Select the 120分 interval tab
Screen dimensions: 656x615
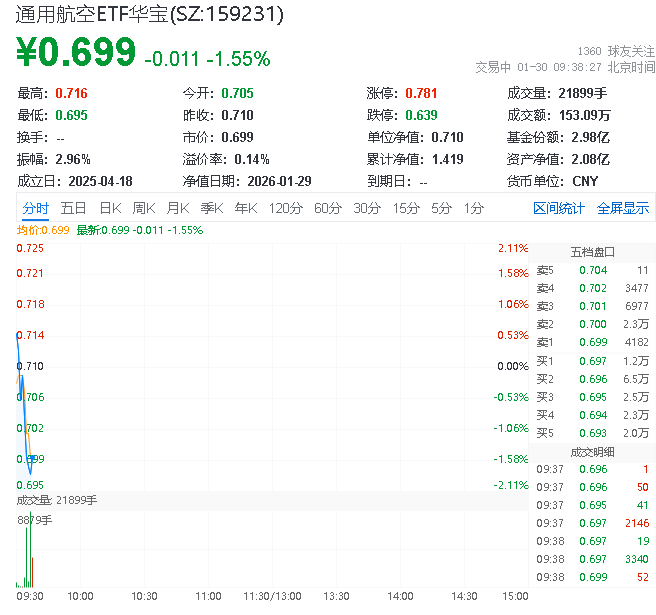[286, 208]
